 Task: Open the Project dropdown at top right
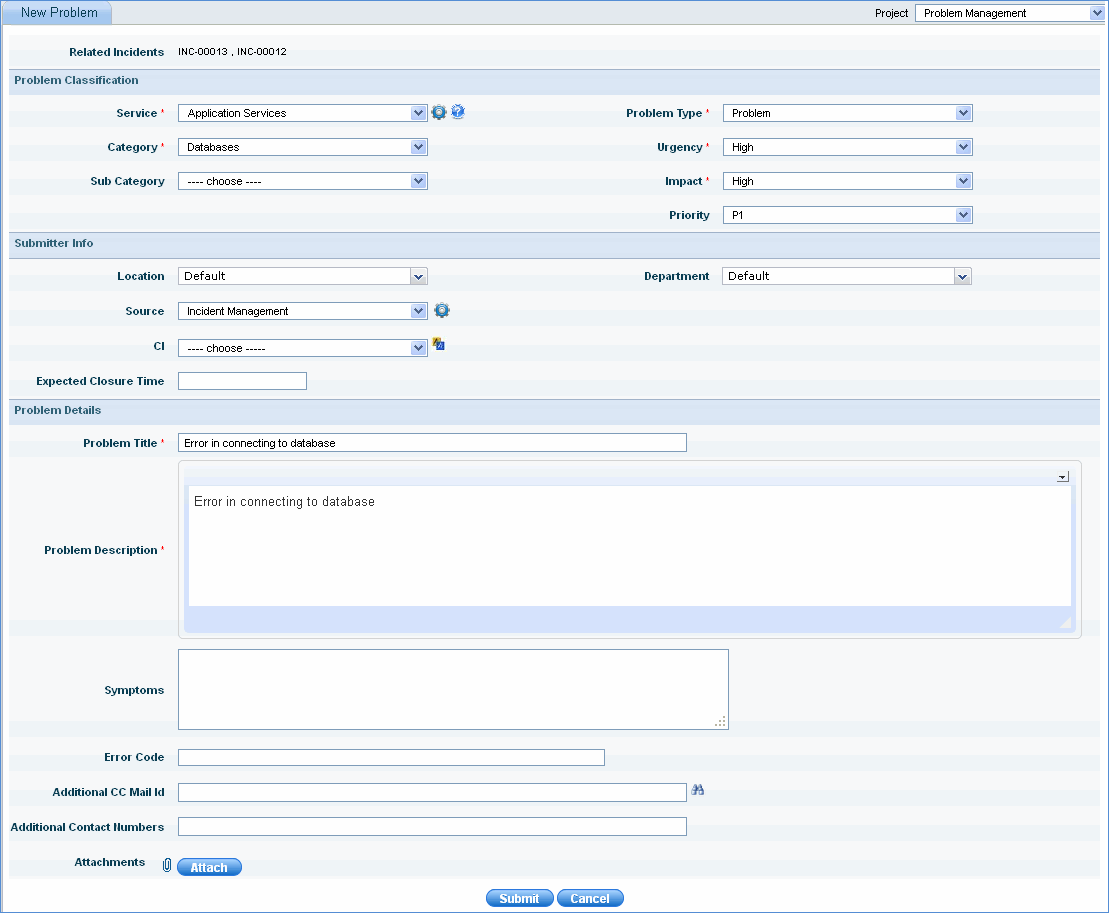(1008, 13)
